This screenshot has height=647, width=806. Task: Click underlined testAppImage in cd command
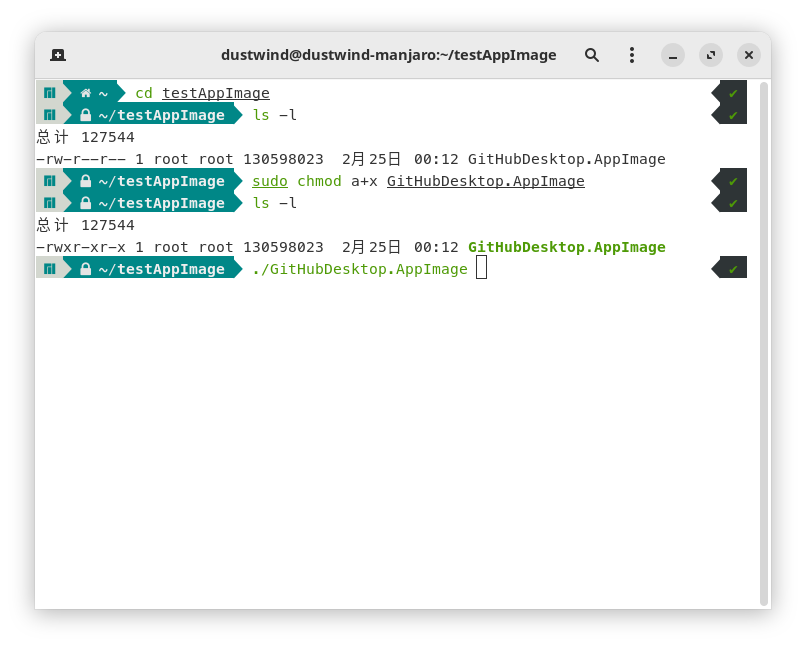coord(216,93)
